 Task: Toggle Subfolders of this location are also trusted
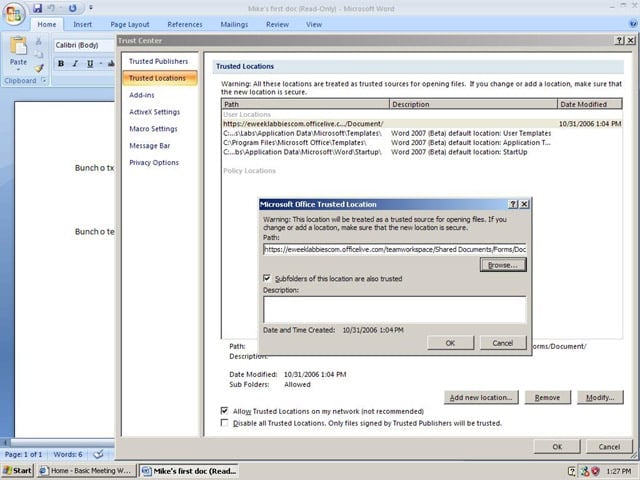point(267,278)
